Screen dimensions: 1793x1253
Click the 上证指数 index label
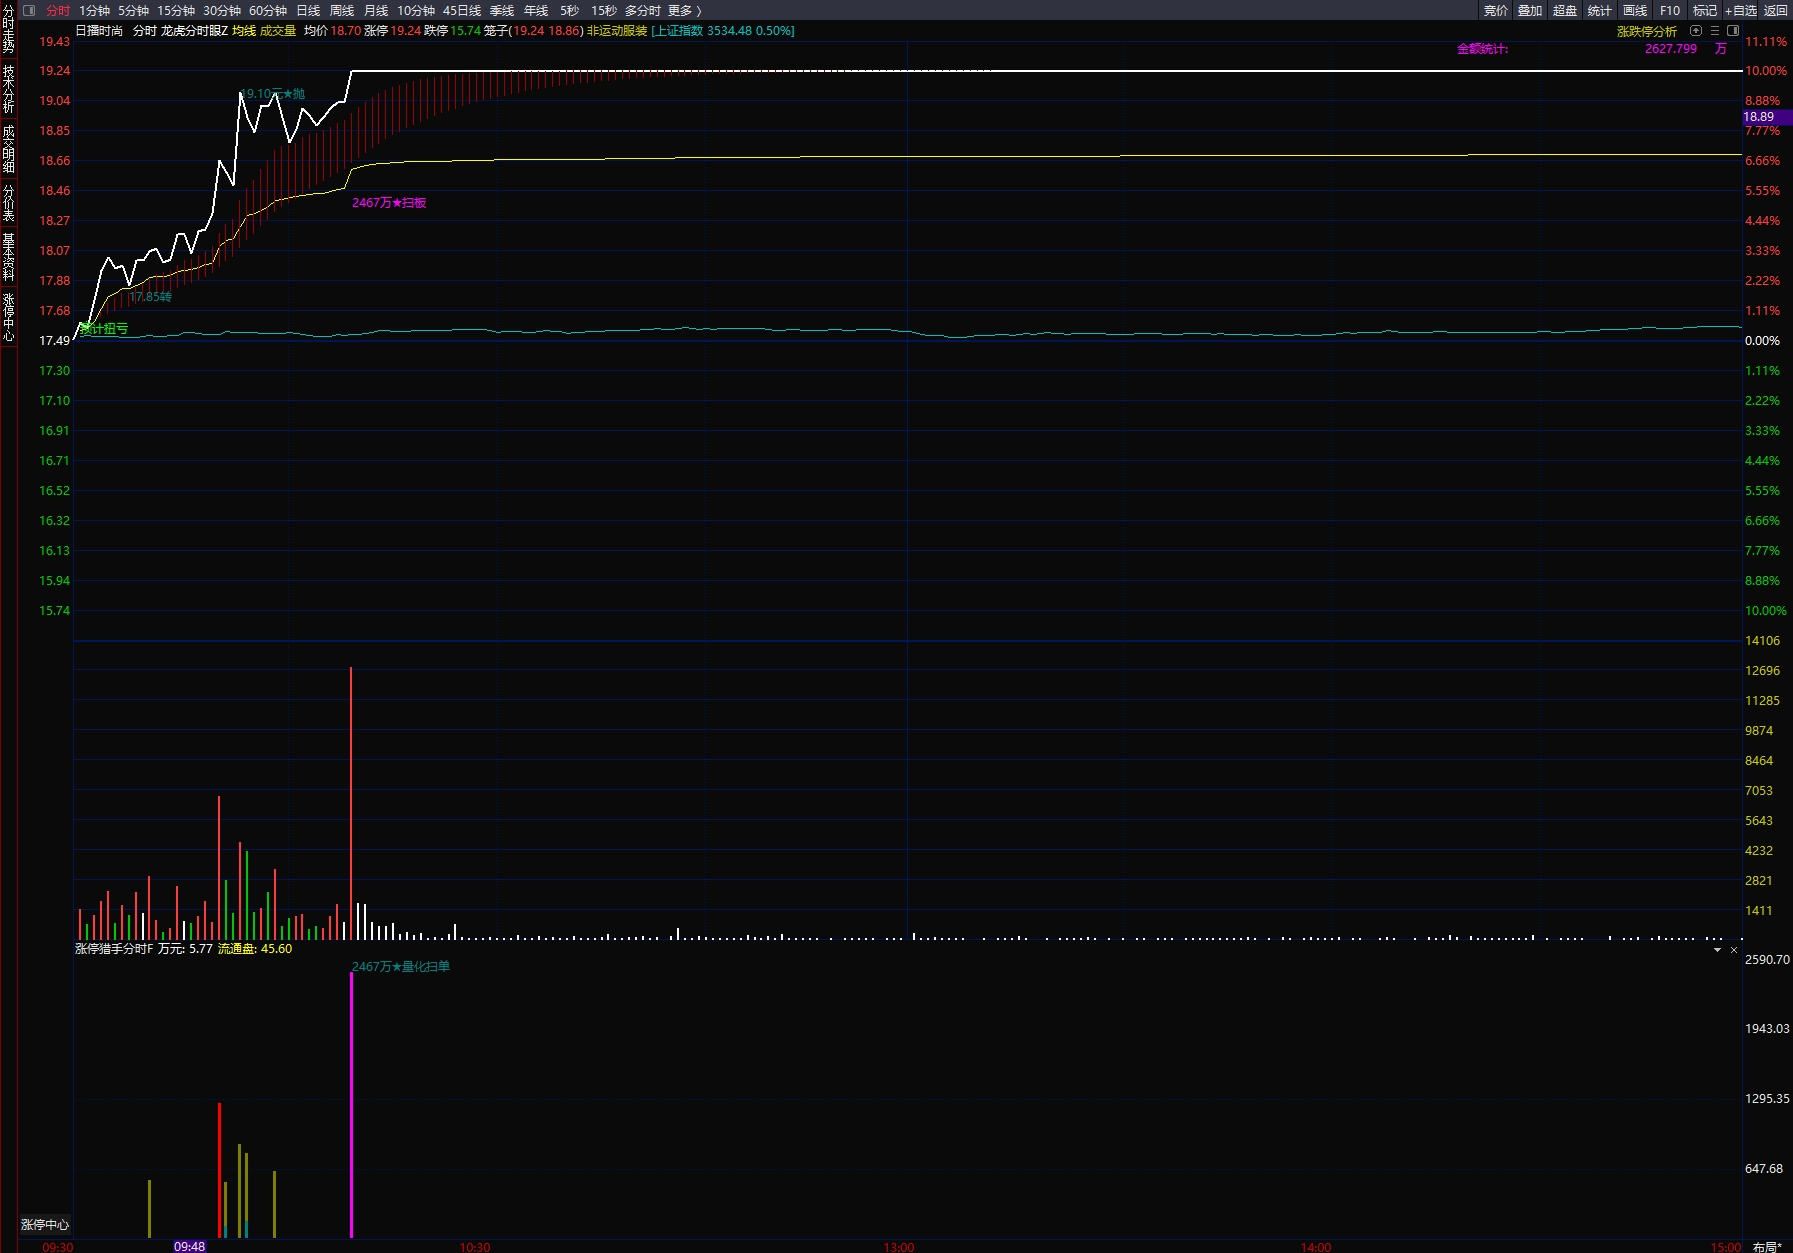coord(679,31)
